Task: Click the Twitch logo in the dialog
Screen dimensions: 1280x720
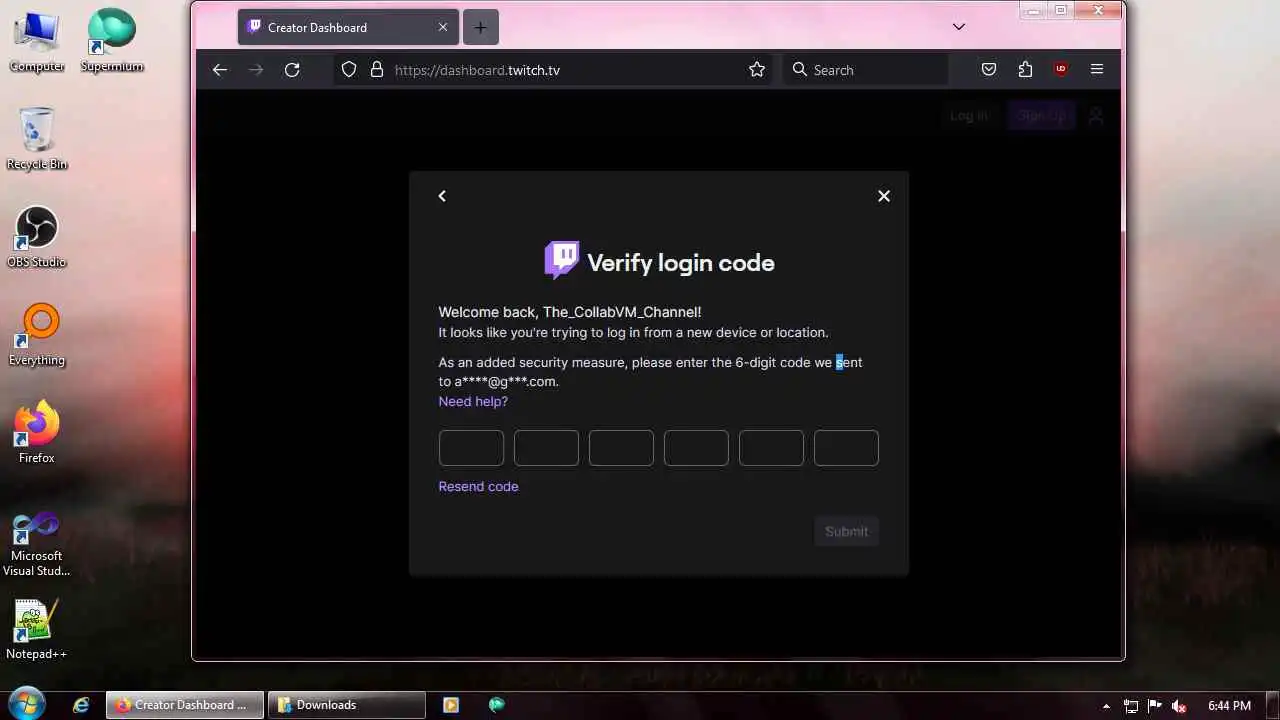Action: click(561, 260)
